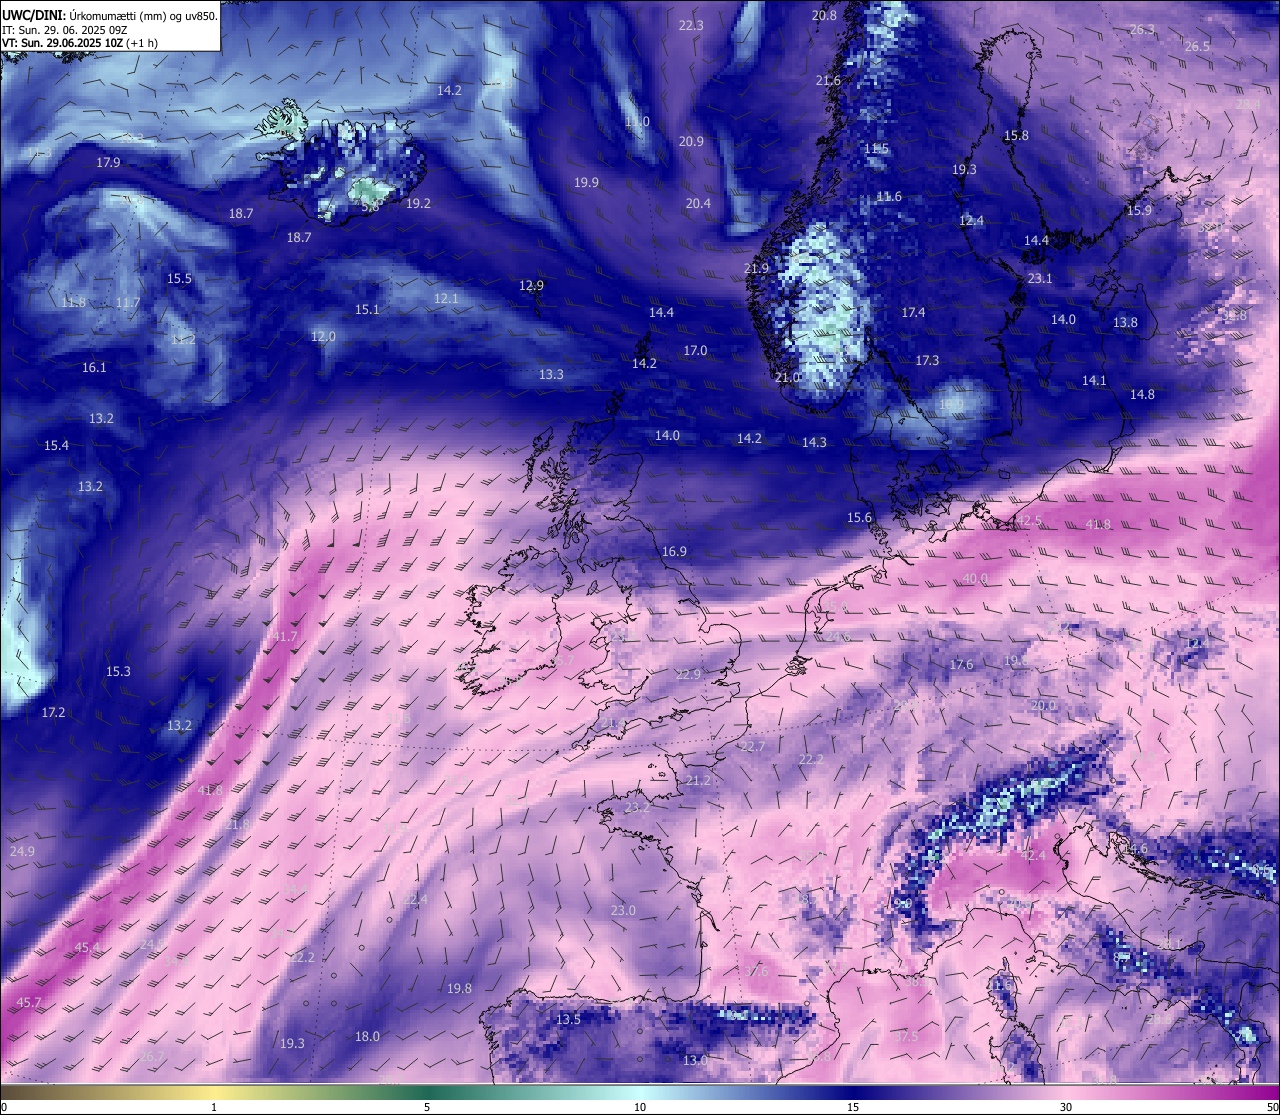Click the 17.6 value over Germany
Viewport: 1280px width, 1115px height.
pyautogui.click(x=961, y=664)
